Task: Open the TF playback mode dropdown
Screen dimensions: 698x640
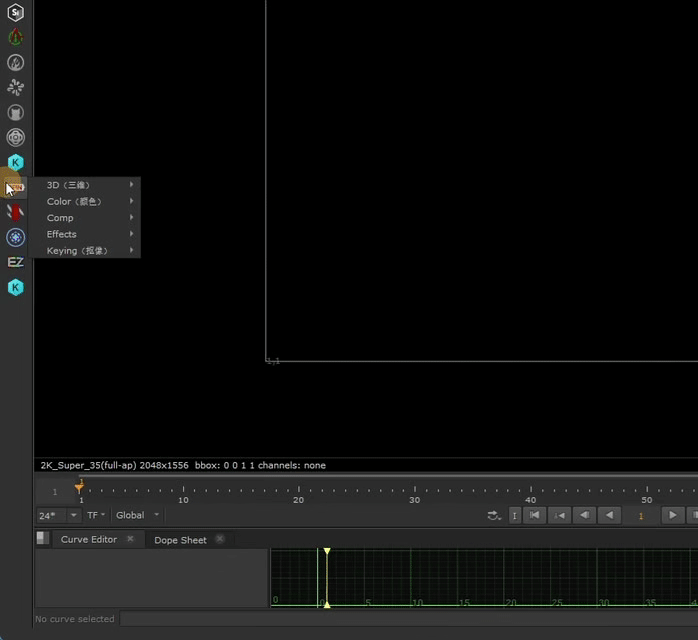Action: click(x=96, y=515)
